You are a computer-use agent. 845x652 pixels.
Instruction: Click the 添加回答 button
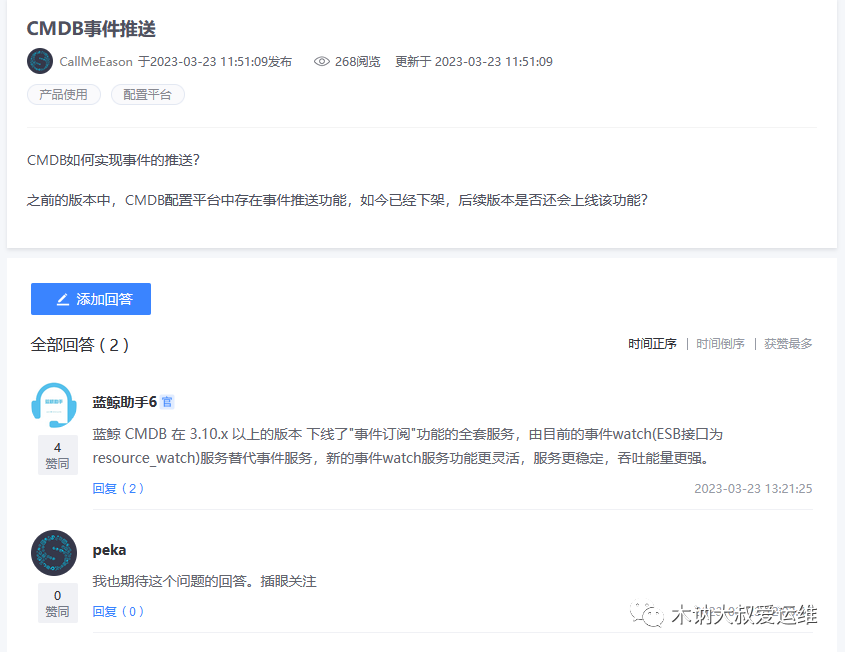pyautogui.click(x=91, y=299)
